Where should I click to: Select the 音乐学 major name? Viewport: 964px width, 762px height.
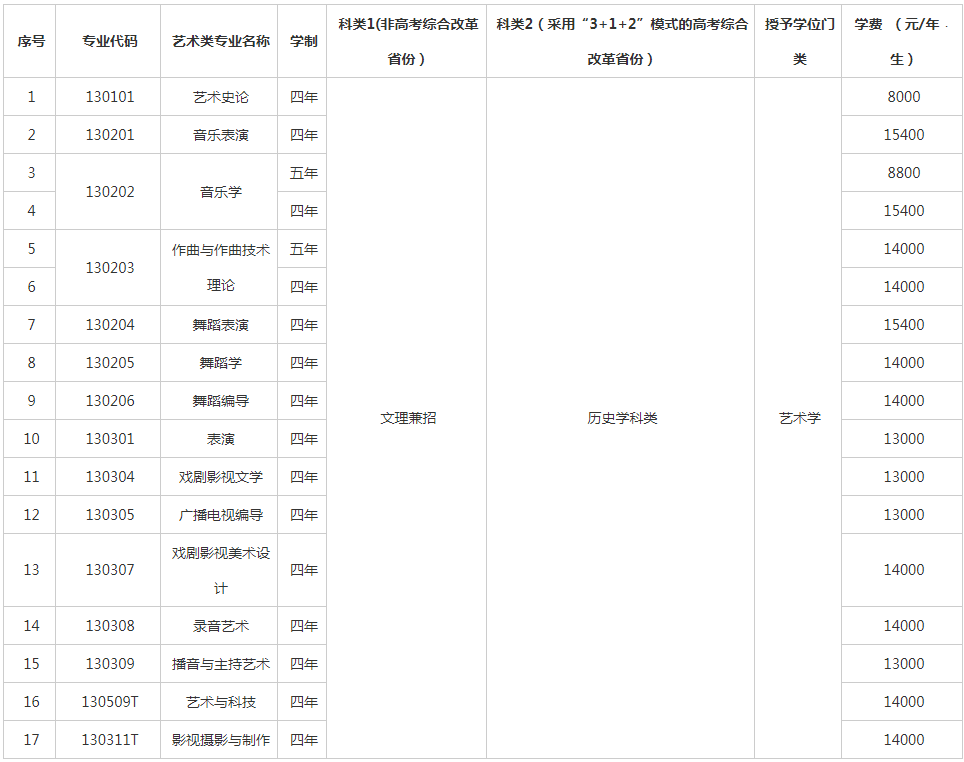coord(221,192)
